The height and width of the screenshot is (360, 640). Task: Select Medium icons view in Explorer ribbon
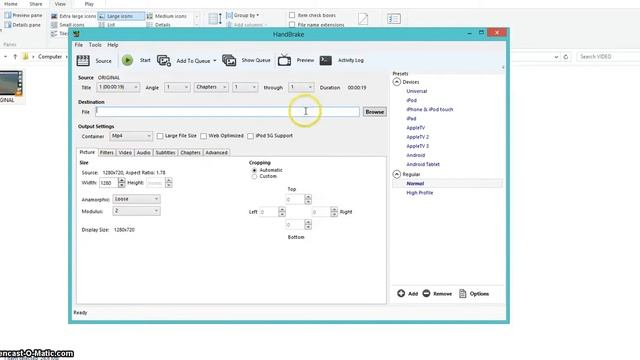(x=167, y=16)
